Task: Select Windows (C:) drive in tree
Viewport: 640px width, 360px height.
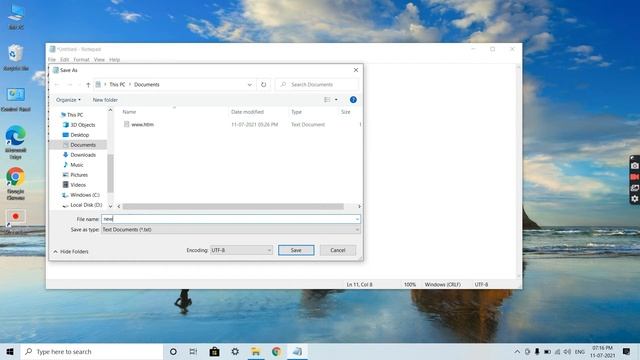Action: coord(84,195)
